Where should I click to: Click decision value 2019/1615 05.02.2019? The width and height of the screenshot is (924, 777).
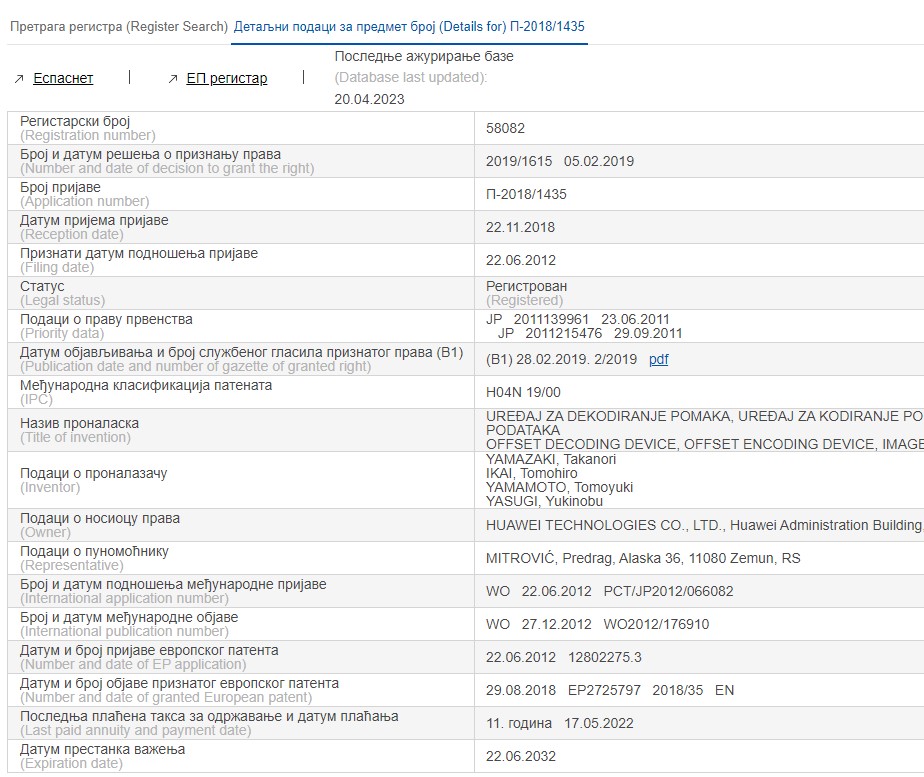pos(560,161)
